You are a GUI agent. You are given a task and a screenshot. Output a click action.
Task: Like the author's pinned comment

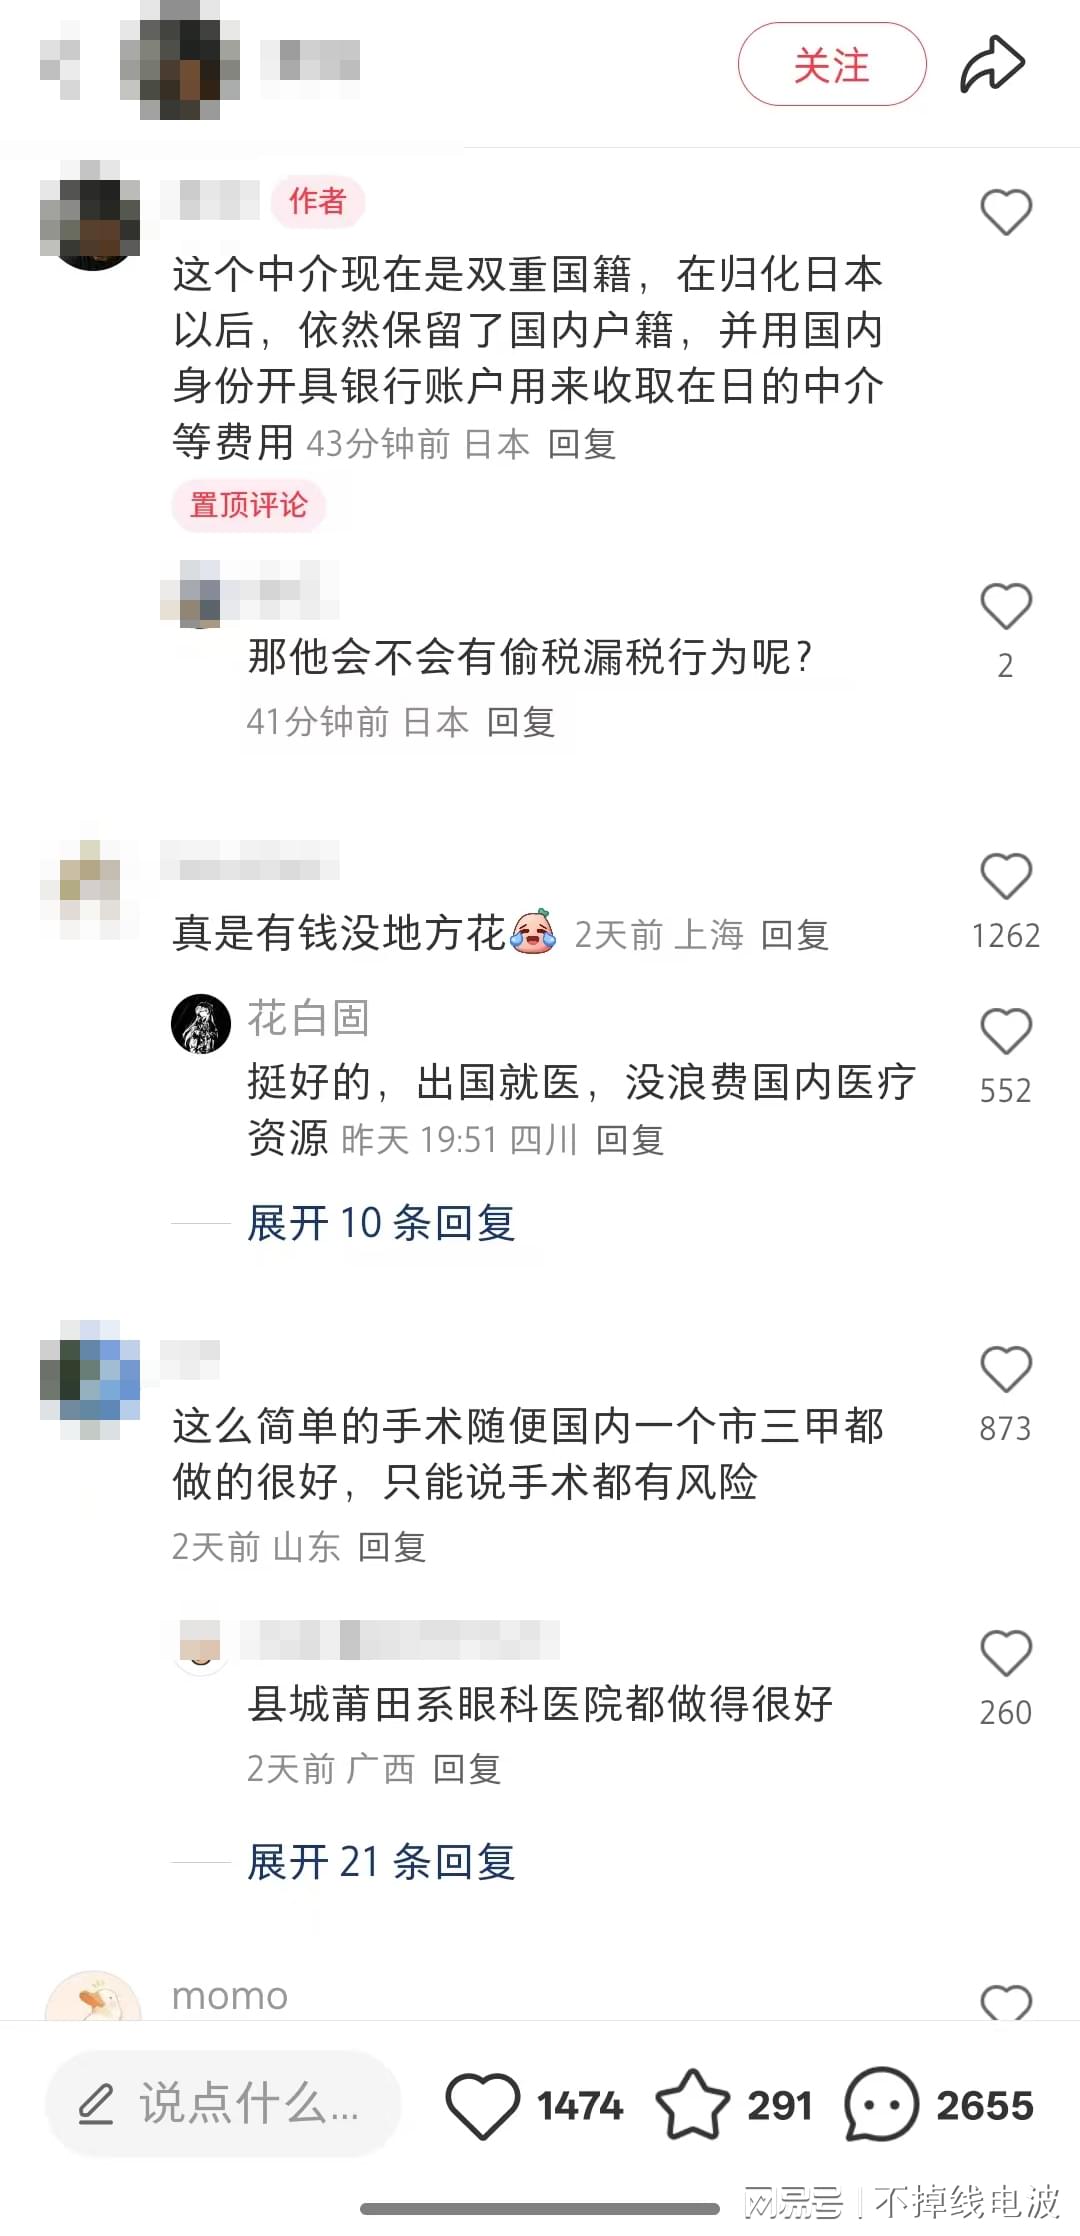[x=1005, y=213]
